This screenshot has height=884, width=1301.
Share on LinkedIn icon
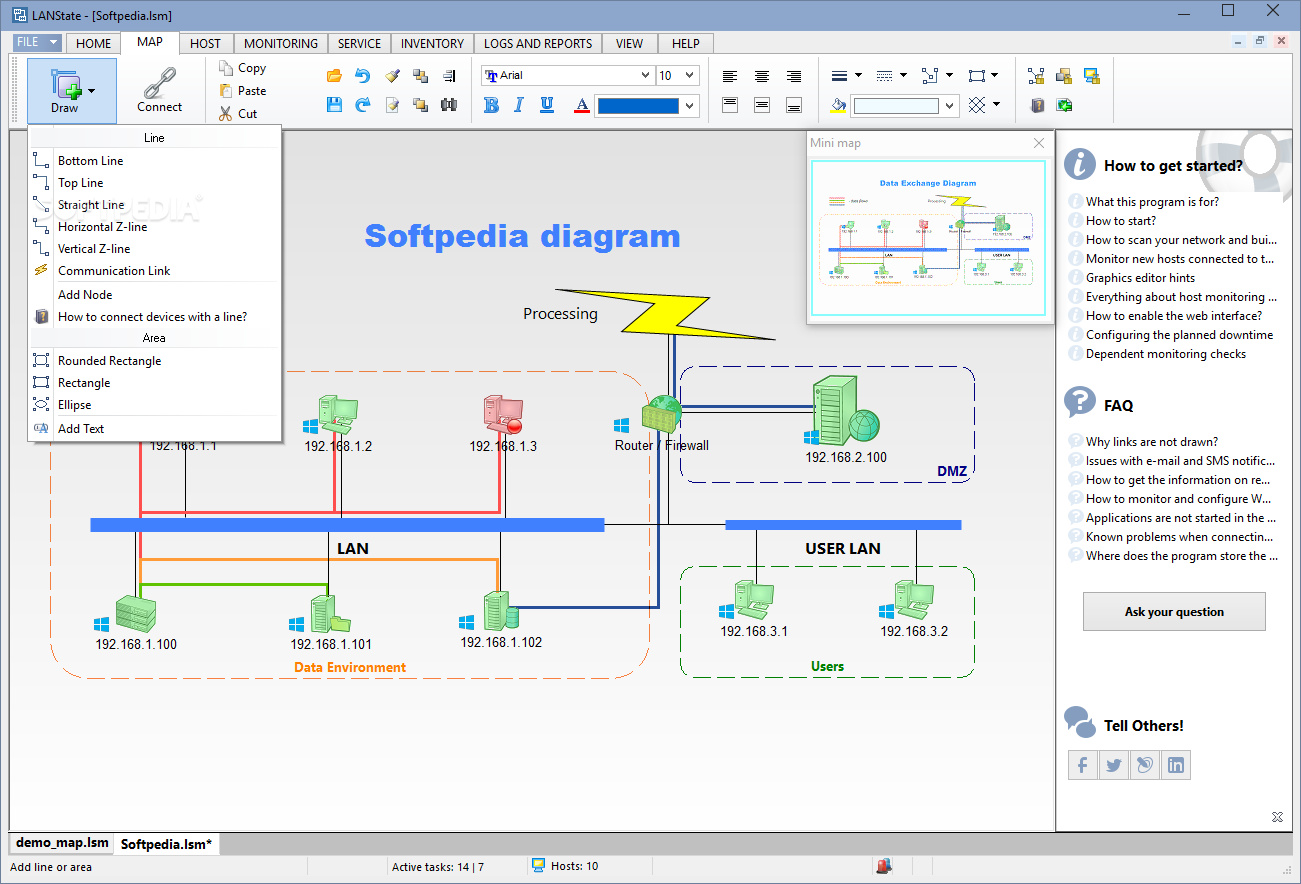pyautogui.click(x=1176, y=765)
